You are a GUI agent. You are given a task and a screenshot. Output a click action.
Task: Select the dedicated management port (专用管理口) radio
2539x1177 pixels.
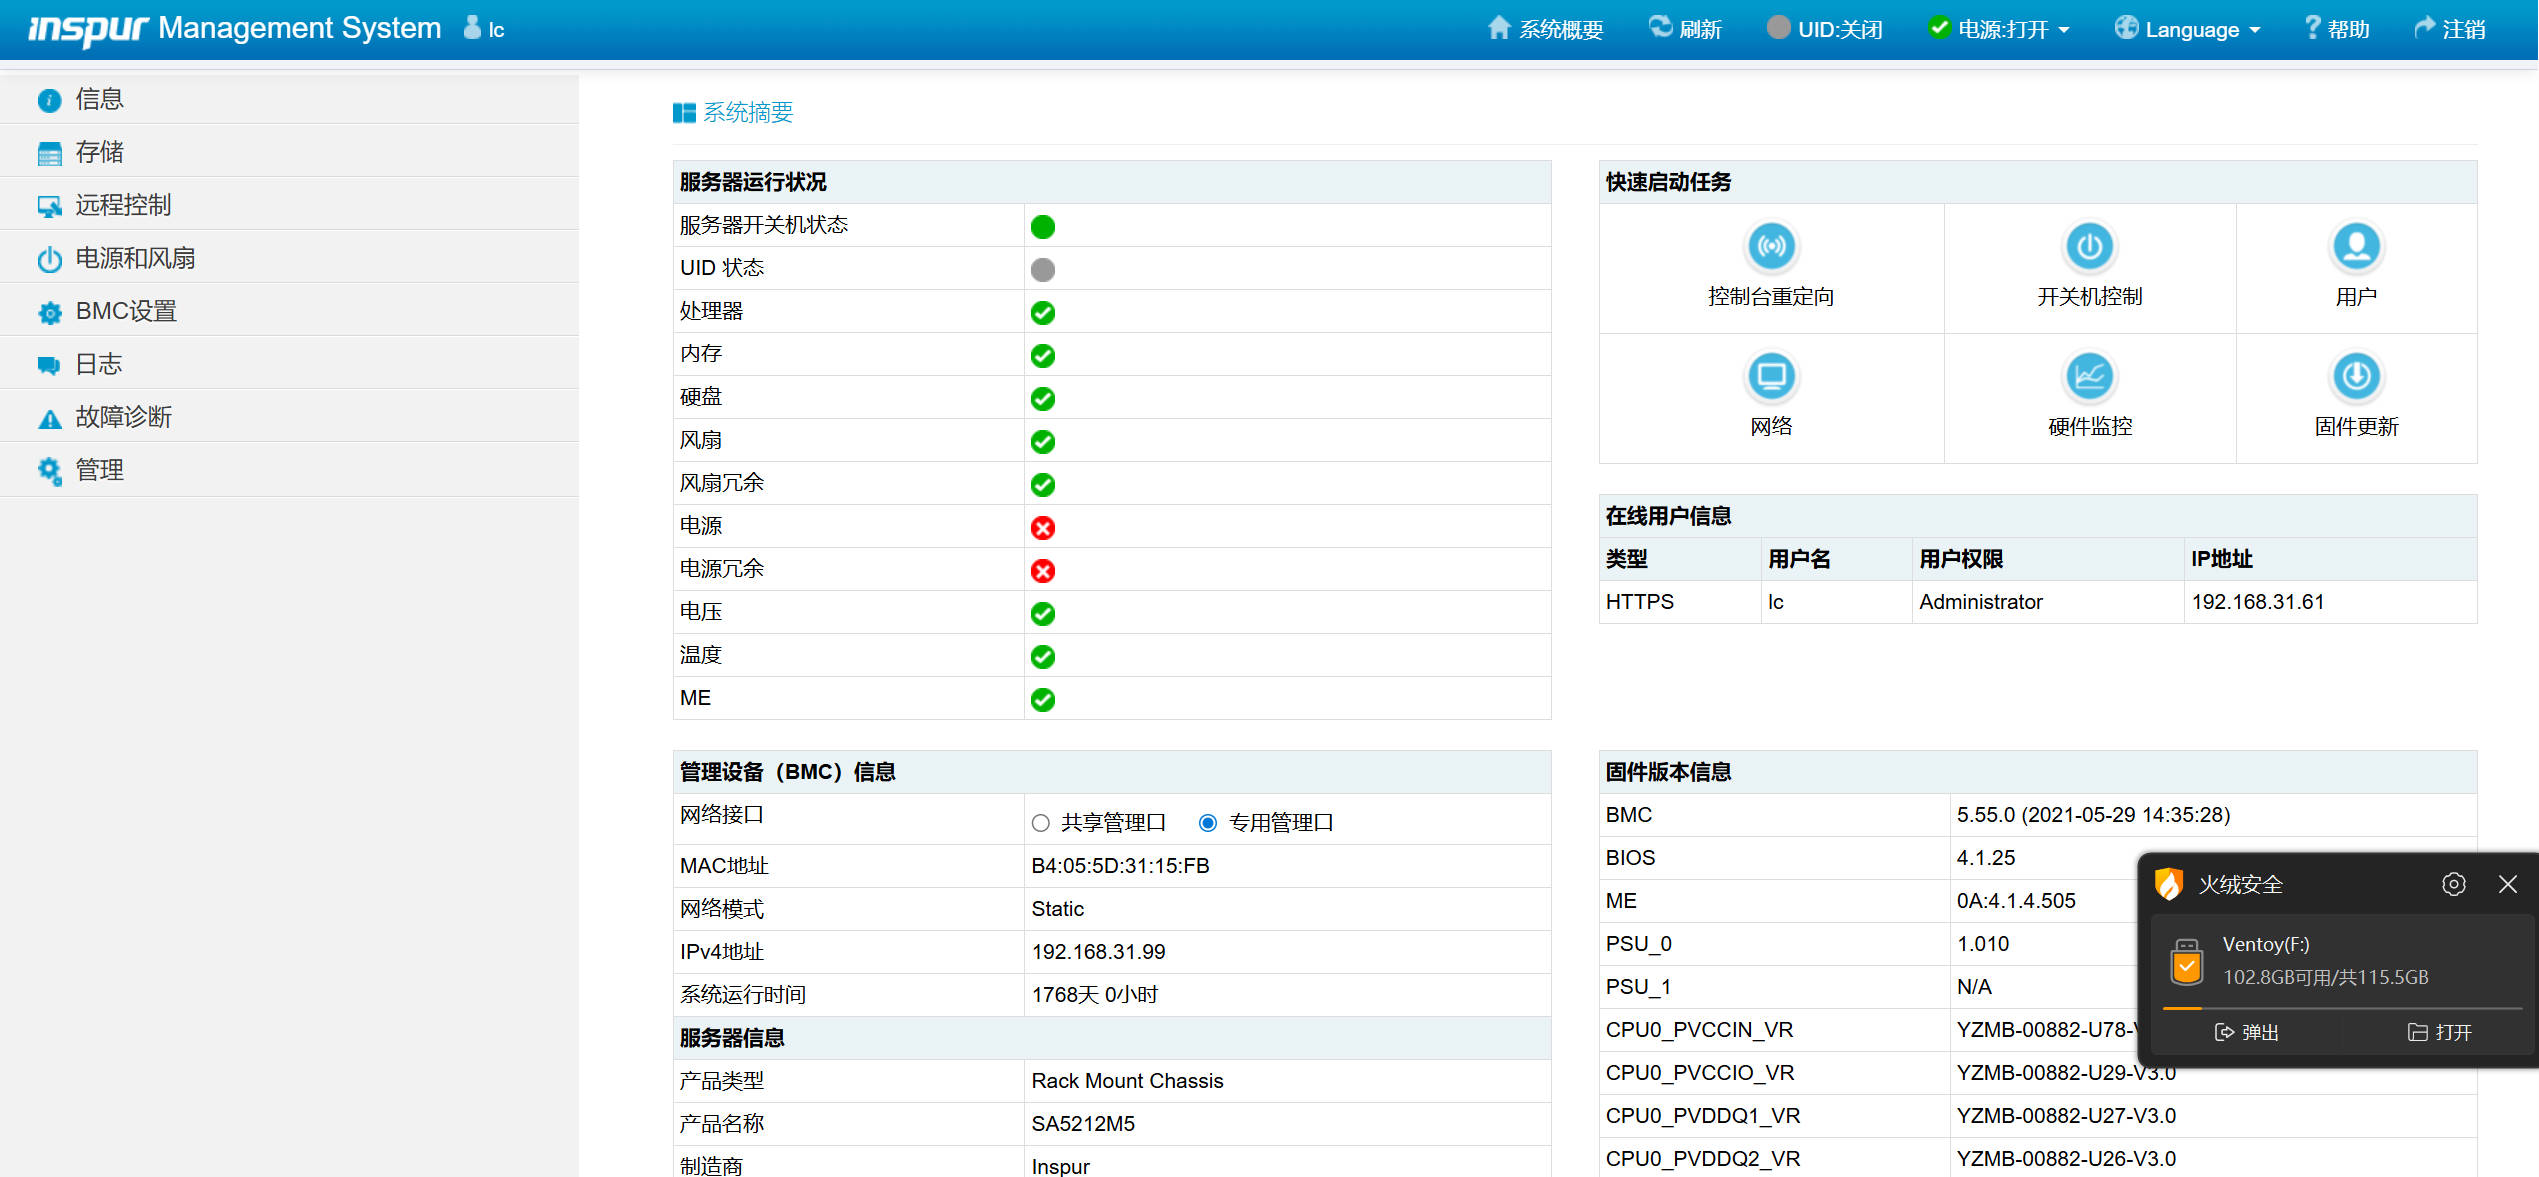1208,823
